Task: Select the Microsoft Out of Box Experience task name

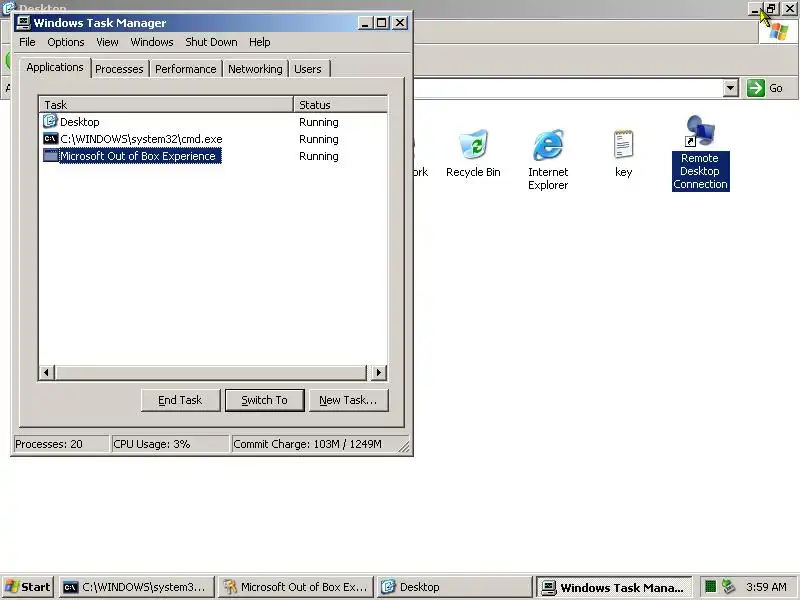Action: click(140, 156)
